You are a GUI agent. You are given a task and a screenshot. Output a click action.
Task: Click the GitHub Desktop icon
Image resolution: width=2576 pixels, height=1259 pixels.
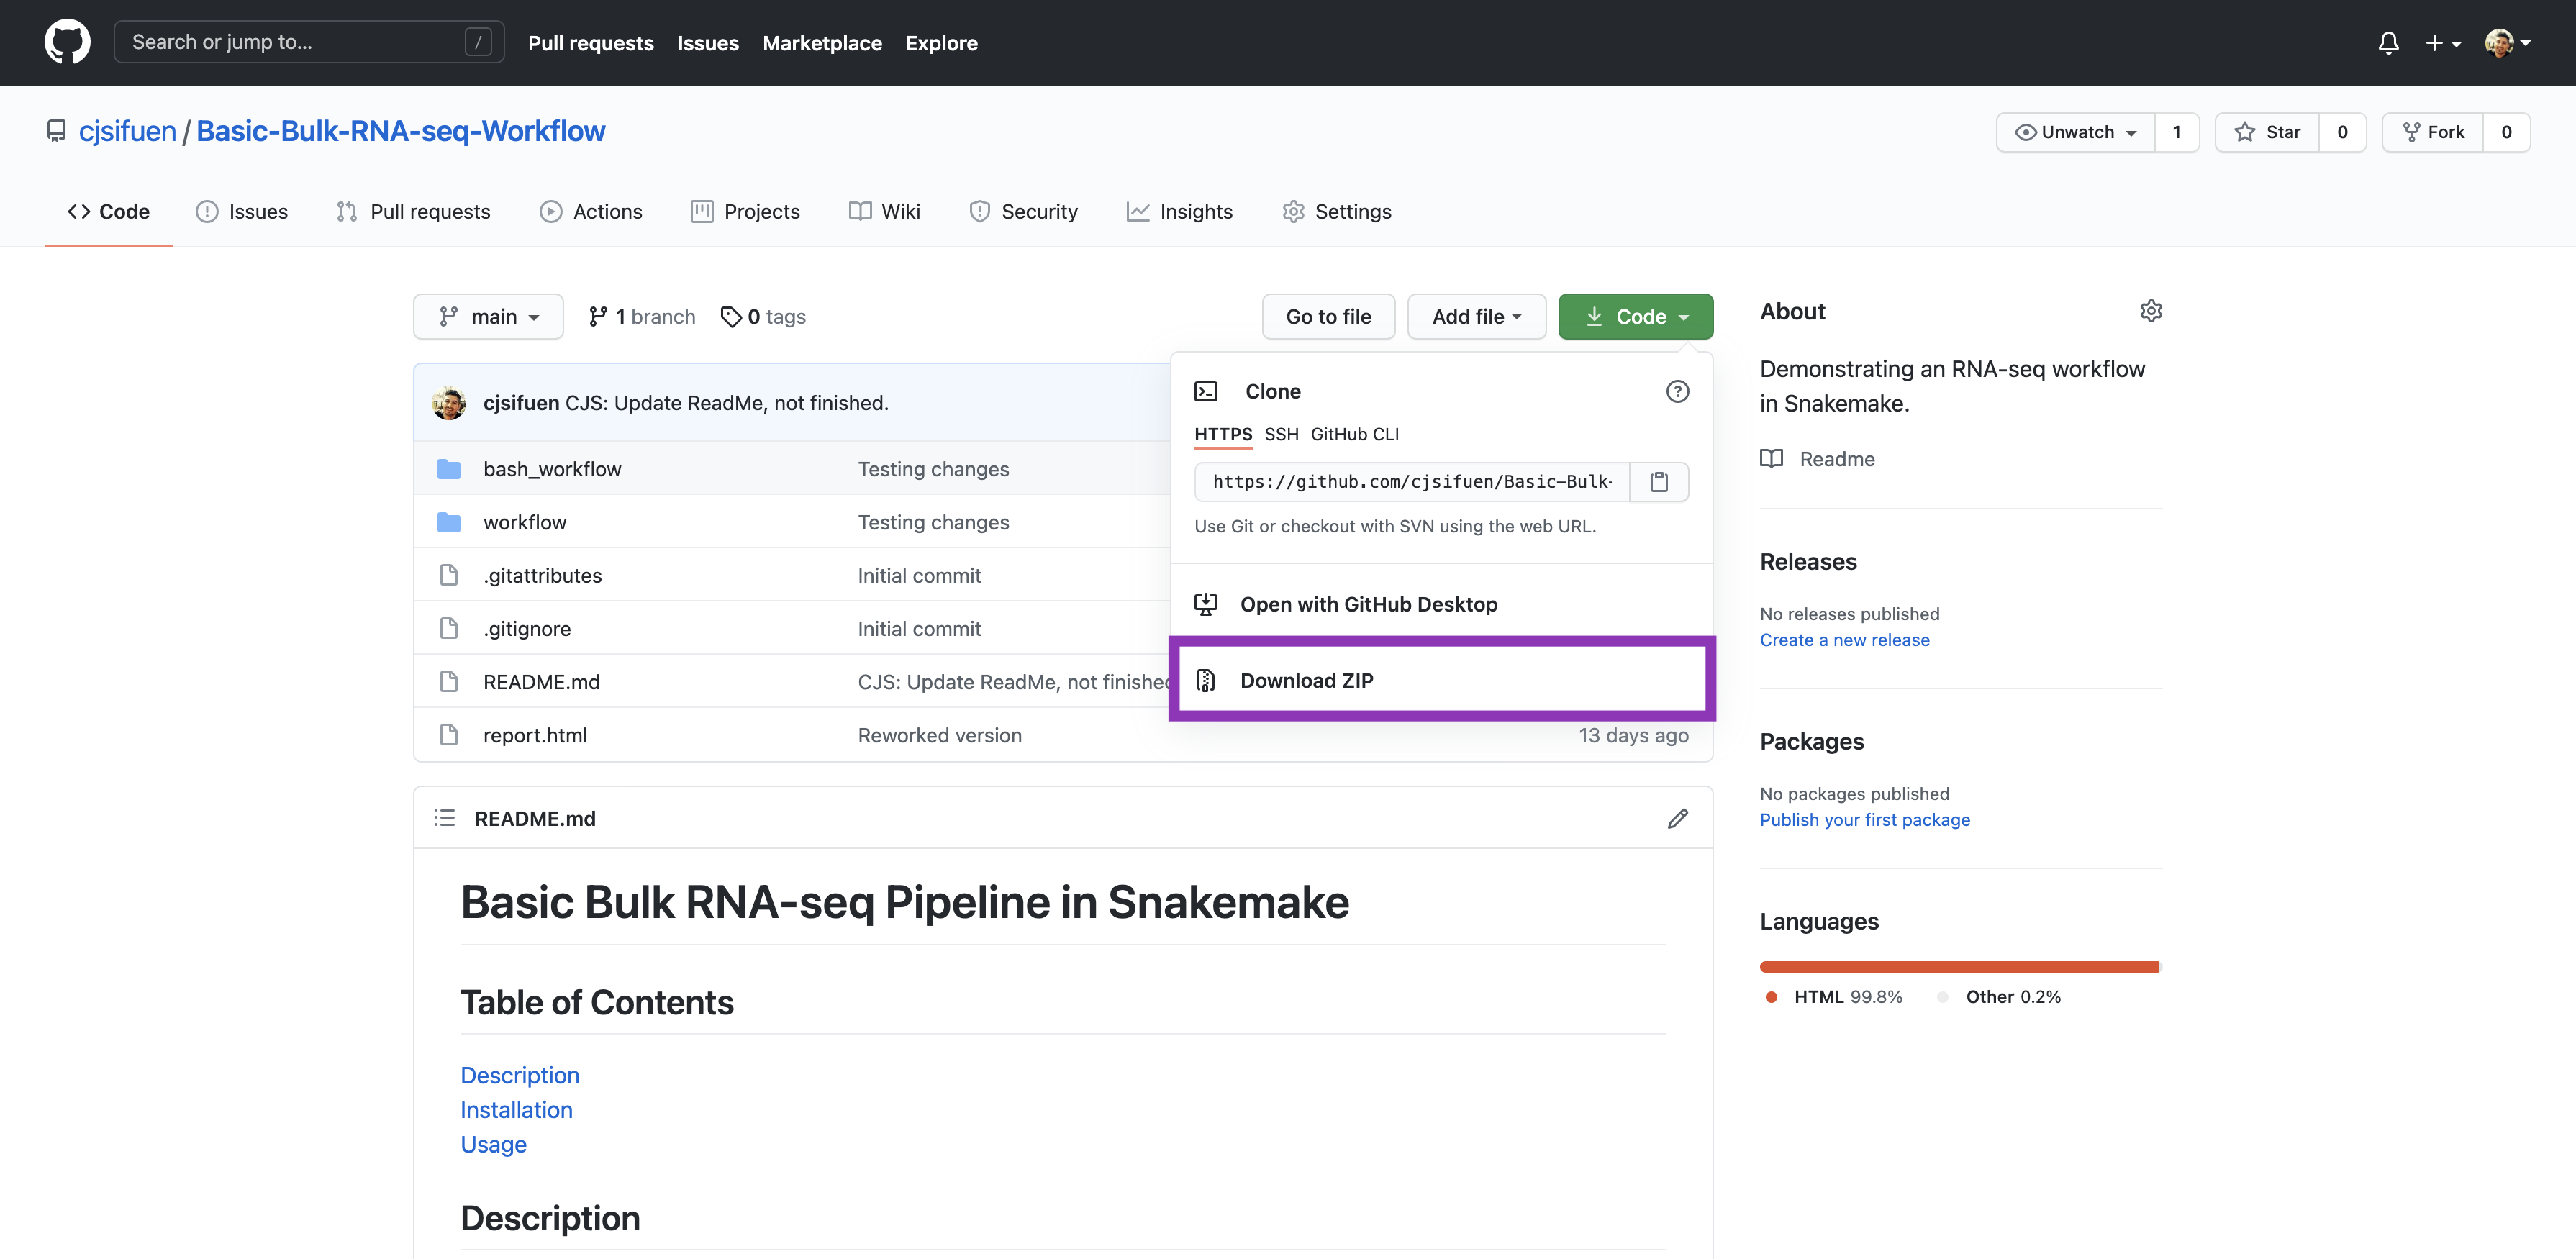(1206, 604)
